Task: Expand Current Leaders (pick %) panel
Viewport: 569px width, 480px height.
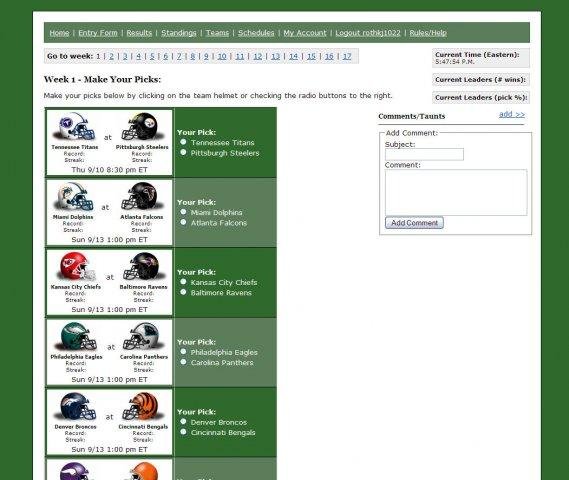Action: (x=481, y=98)
